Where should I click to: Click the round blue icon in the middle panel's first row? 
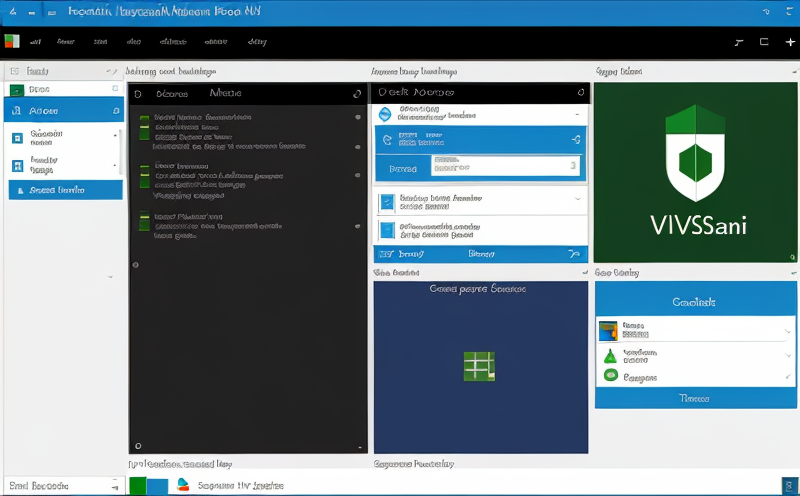pyautogui.click(x=385, y=114)
